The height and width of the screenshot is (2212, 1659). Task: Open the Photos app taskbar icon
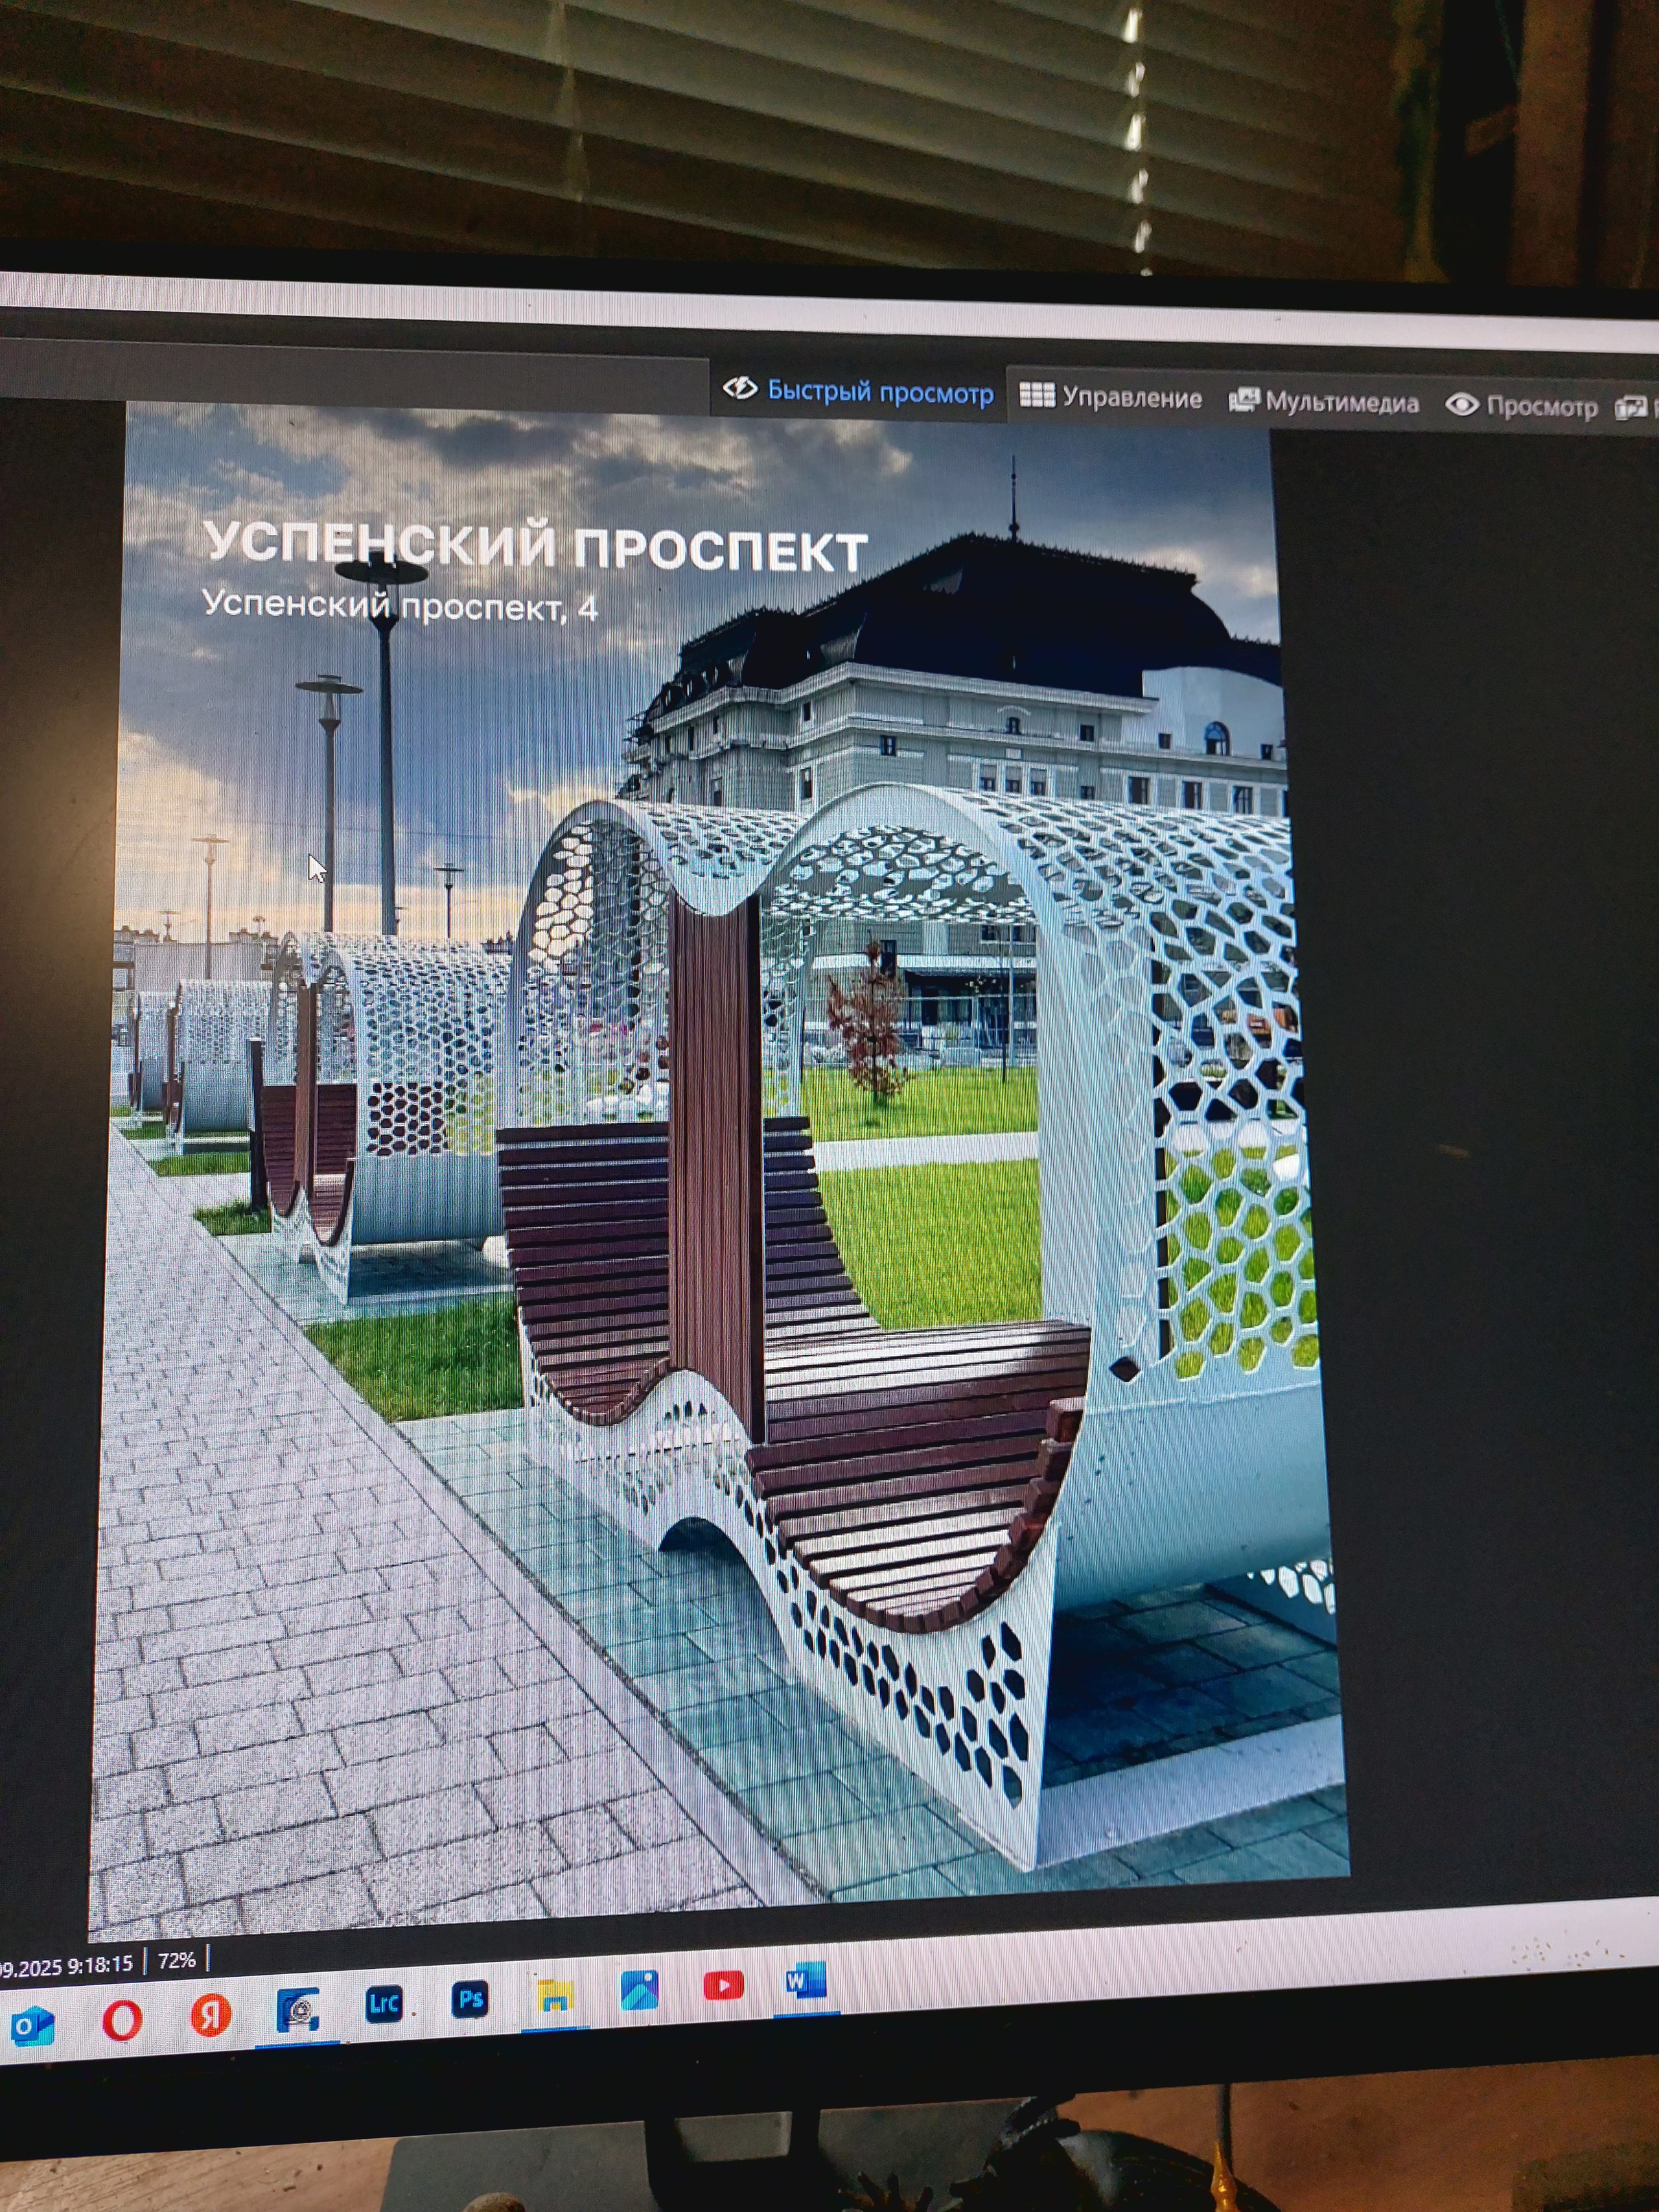pyautogui.click(x=639, y=1991)
